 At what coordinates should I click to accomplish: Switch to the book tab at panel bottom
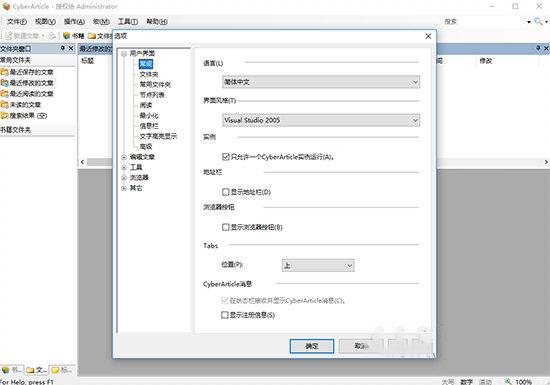pos(12,370)
